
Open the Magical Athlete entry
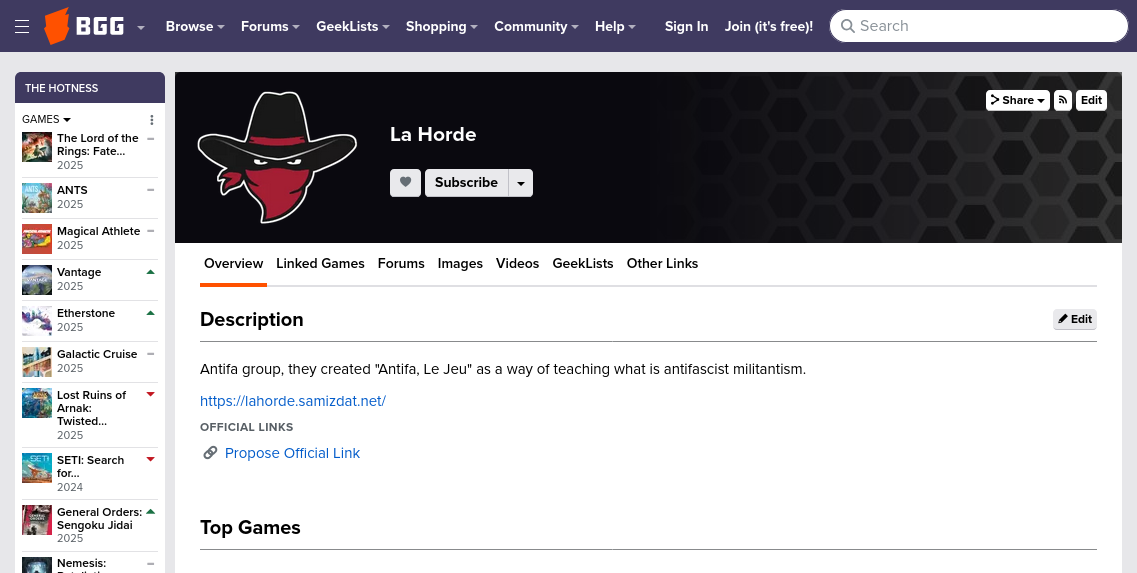coord(99,231)
